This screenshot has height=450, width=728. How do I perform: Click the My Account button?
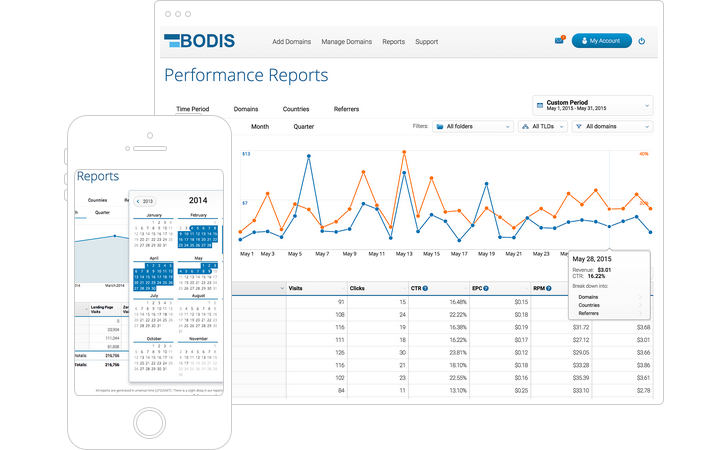click(x=602, y=41)
